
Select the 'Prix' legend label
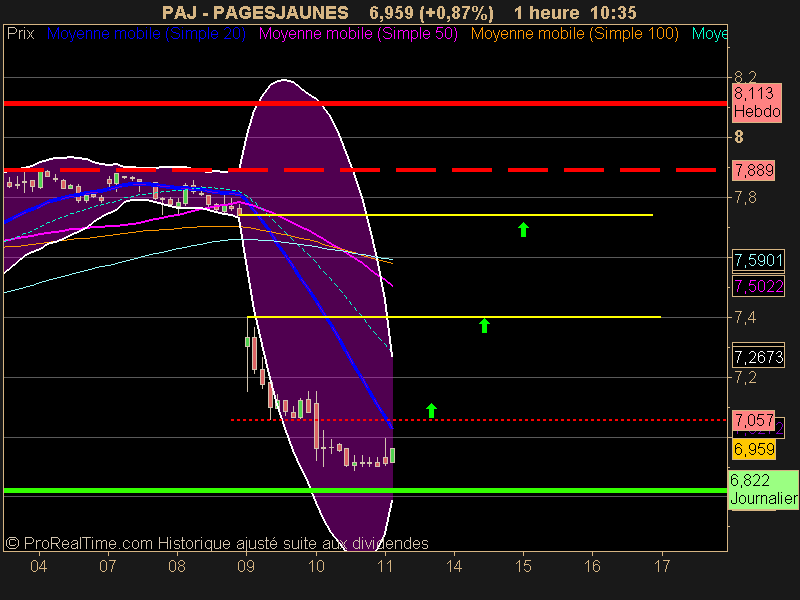point(20,34)
